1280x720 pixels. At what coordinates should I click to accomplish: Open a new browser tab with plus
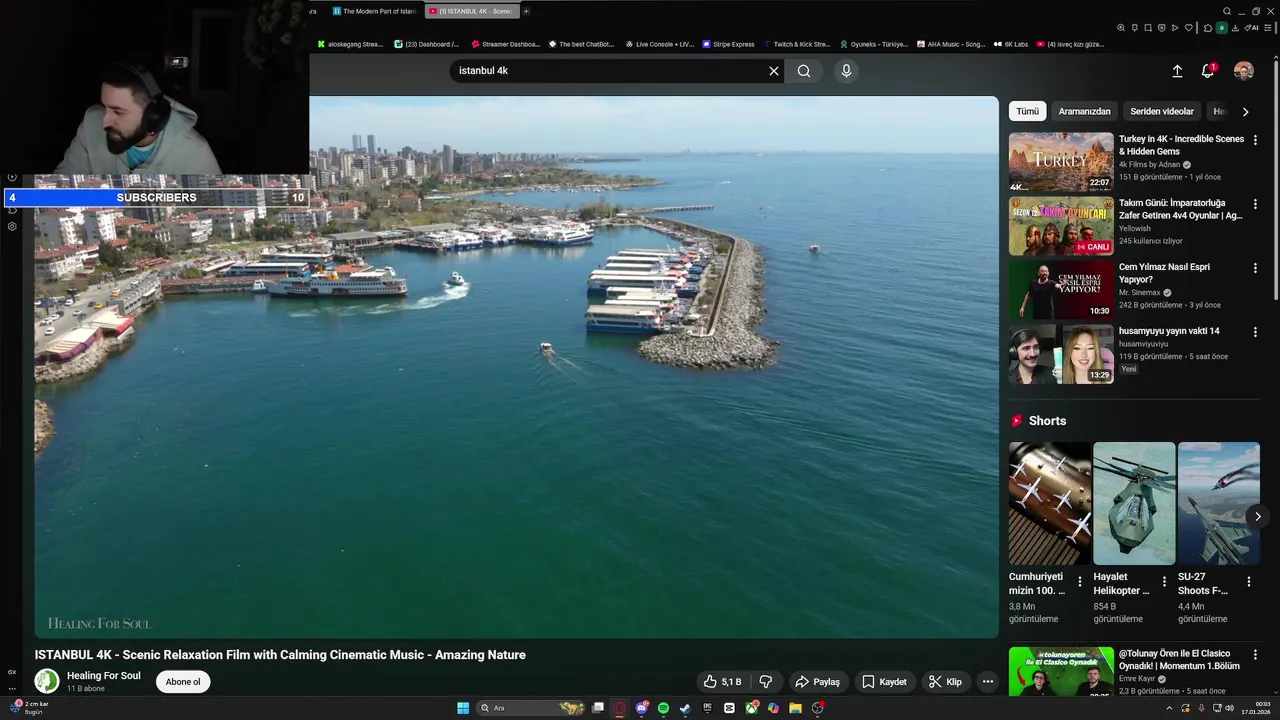tap(526, 11)
